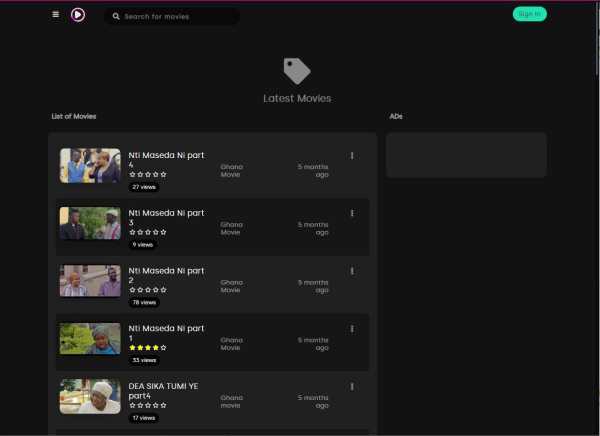The image size is (600, 436).
Task: Open more options for Nti Maseda Ni part 2
Action: [352, 271]
